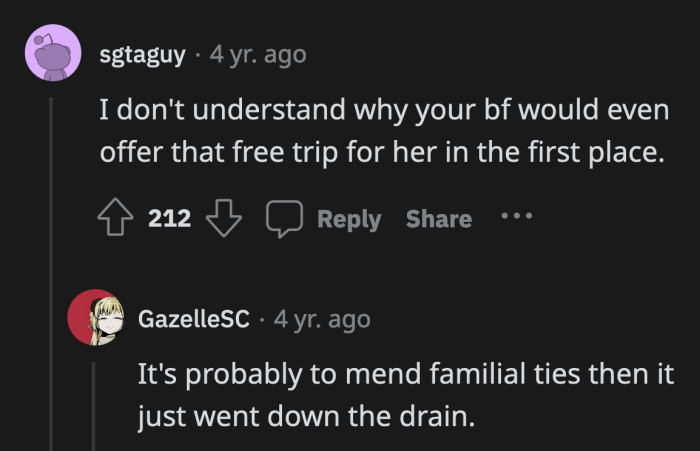Open the timestamp link beside sgtaguy
The image size is (700, 451).
pyautogui.click(x=258, y=54)
